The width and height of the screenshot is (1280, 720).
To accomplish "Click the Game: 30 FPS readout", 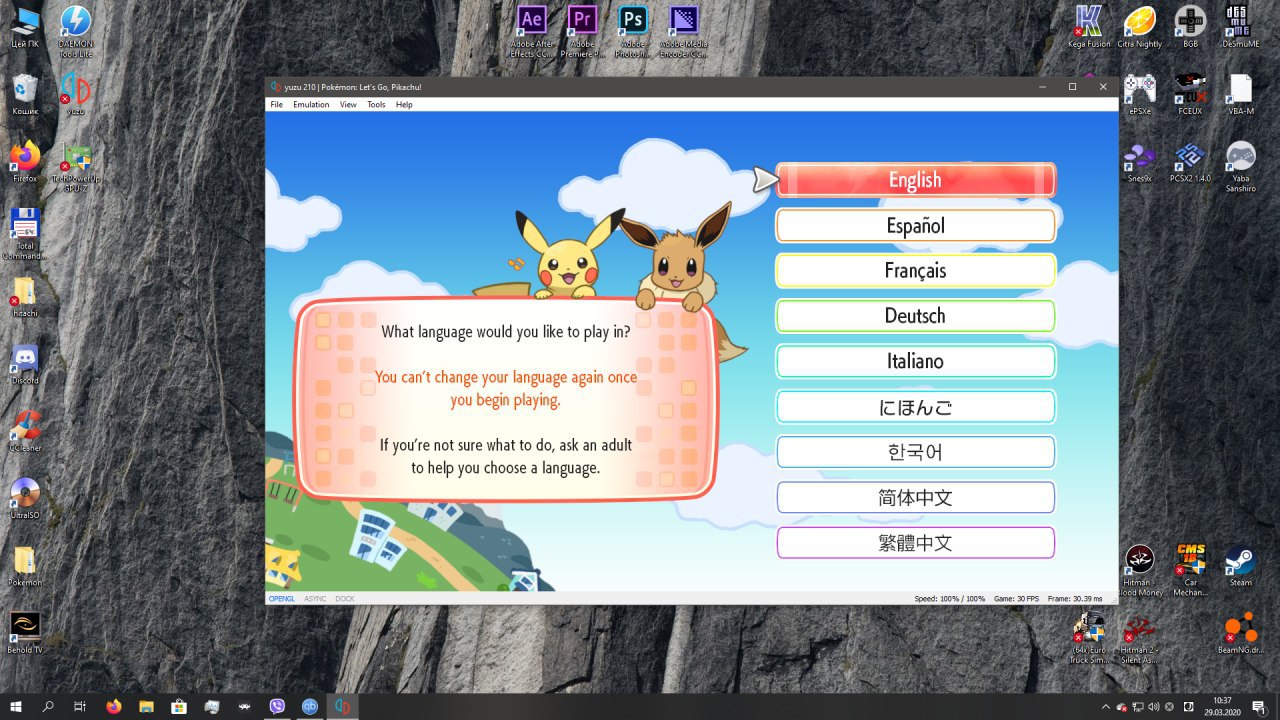I will (x=1015, y=598).
